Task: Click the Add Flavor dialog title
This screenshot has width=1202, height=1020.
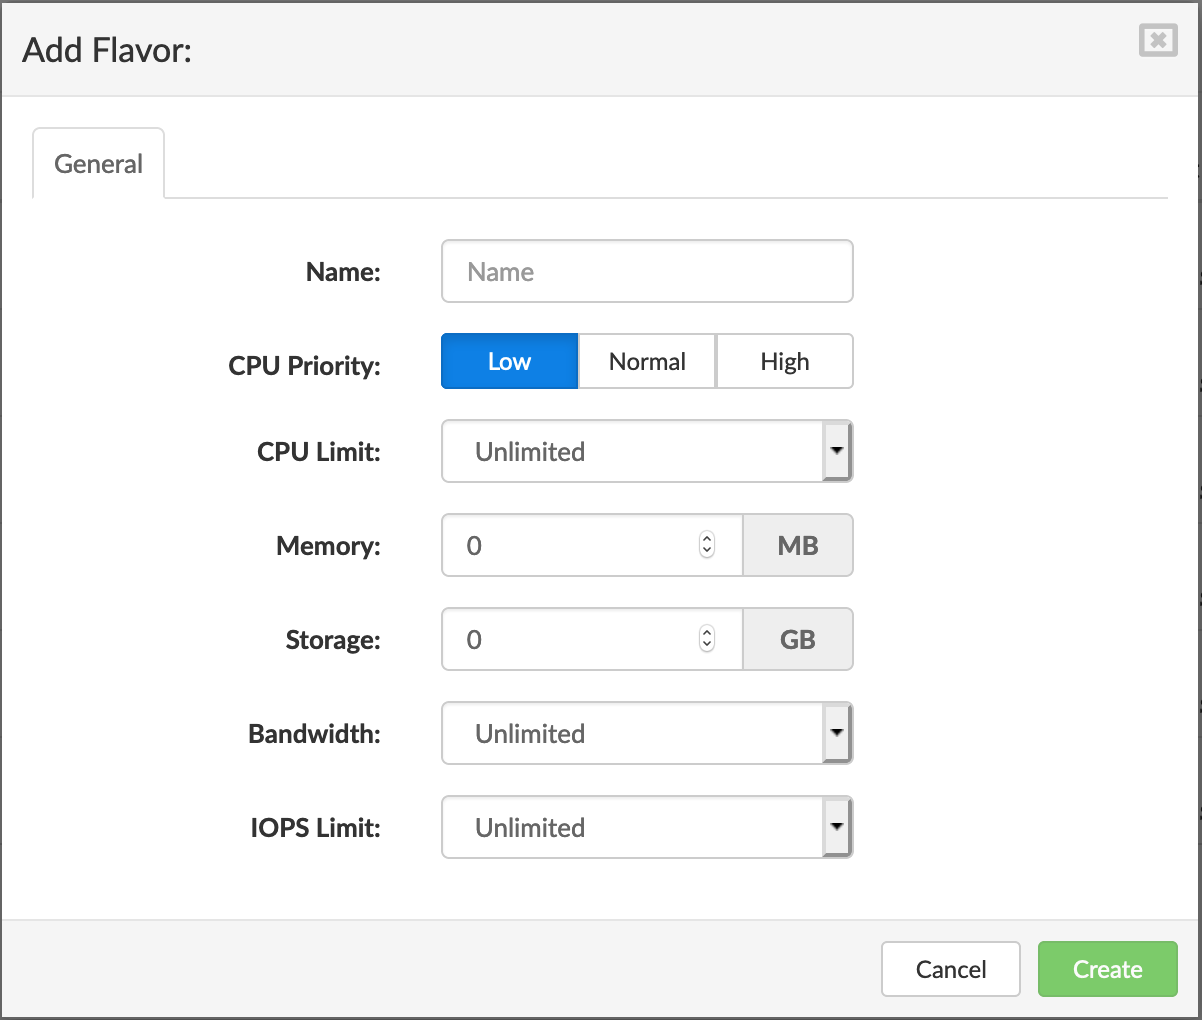Action: tap(107, 50)
